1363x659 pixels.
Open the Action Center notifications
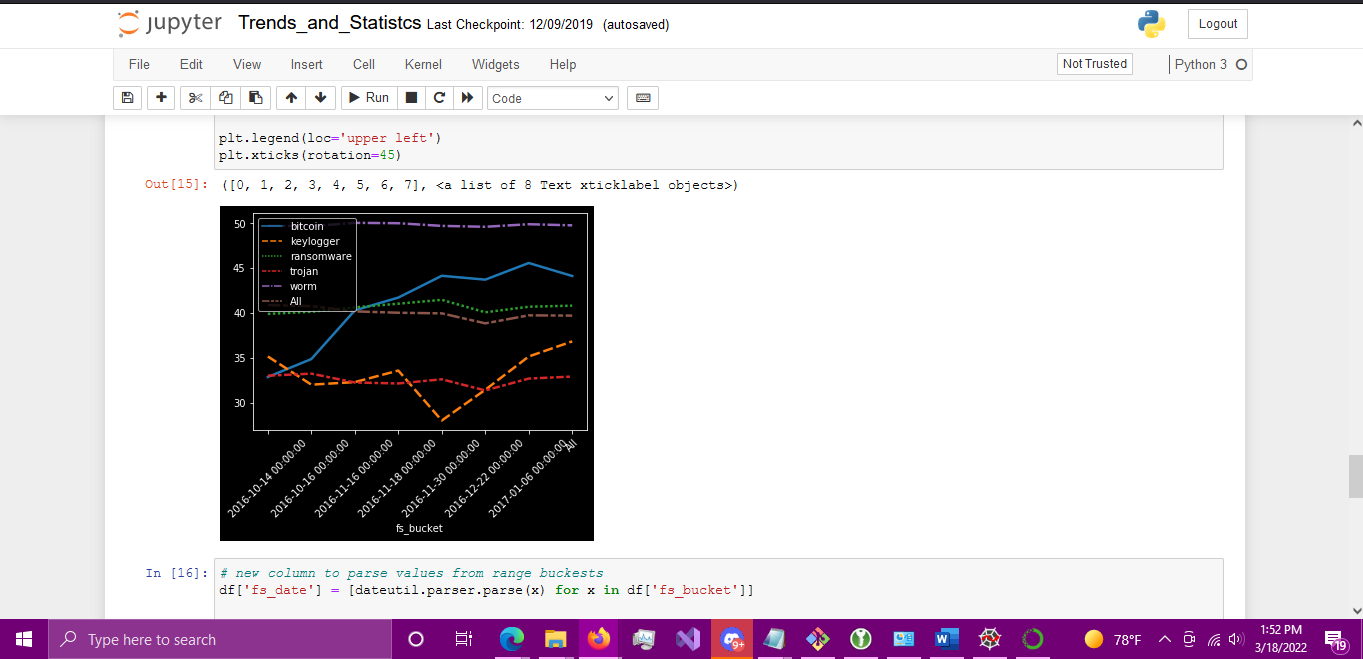(1336, 639)
